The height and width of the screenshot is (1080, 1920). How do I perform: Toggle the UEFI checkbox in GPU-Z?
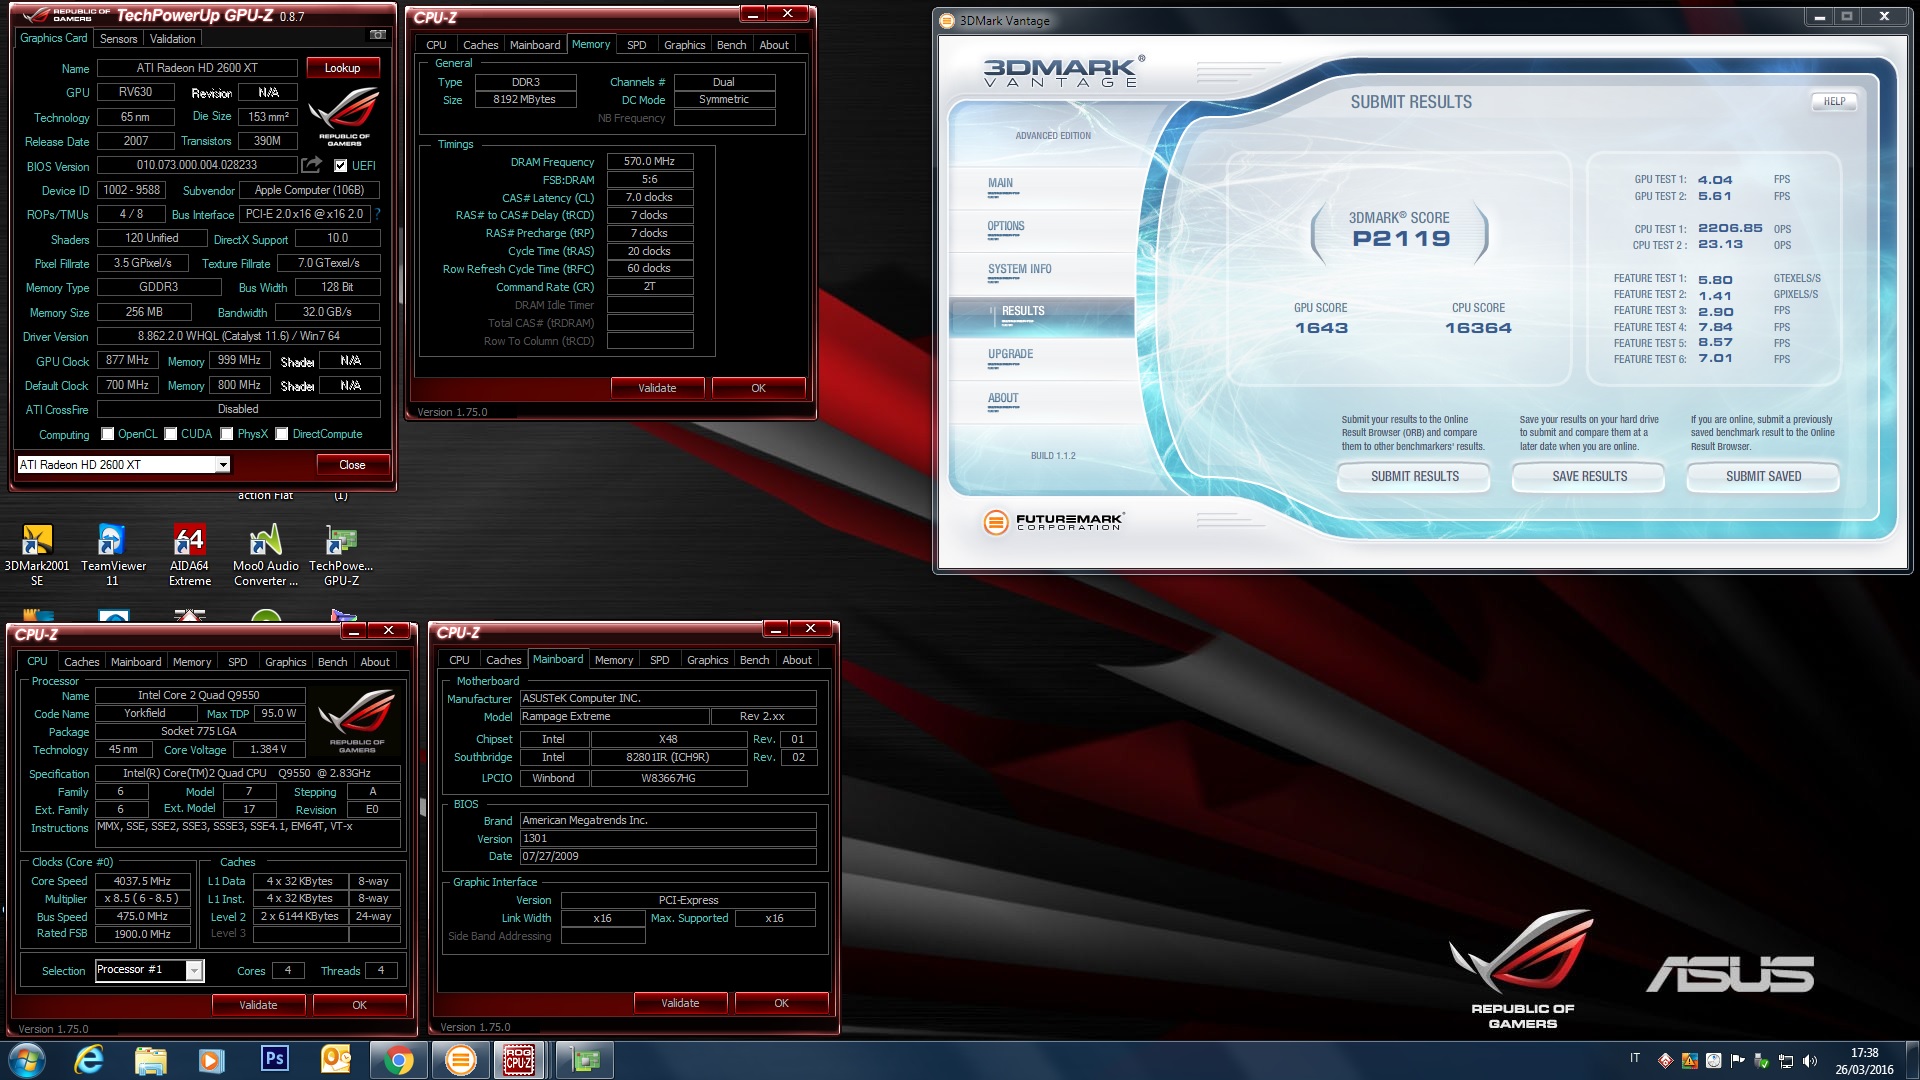341,166
